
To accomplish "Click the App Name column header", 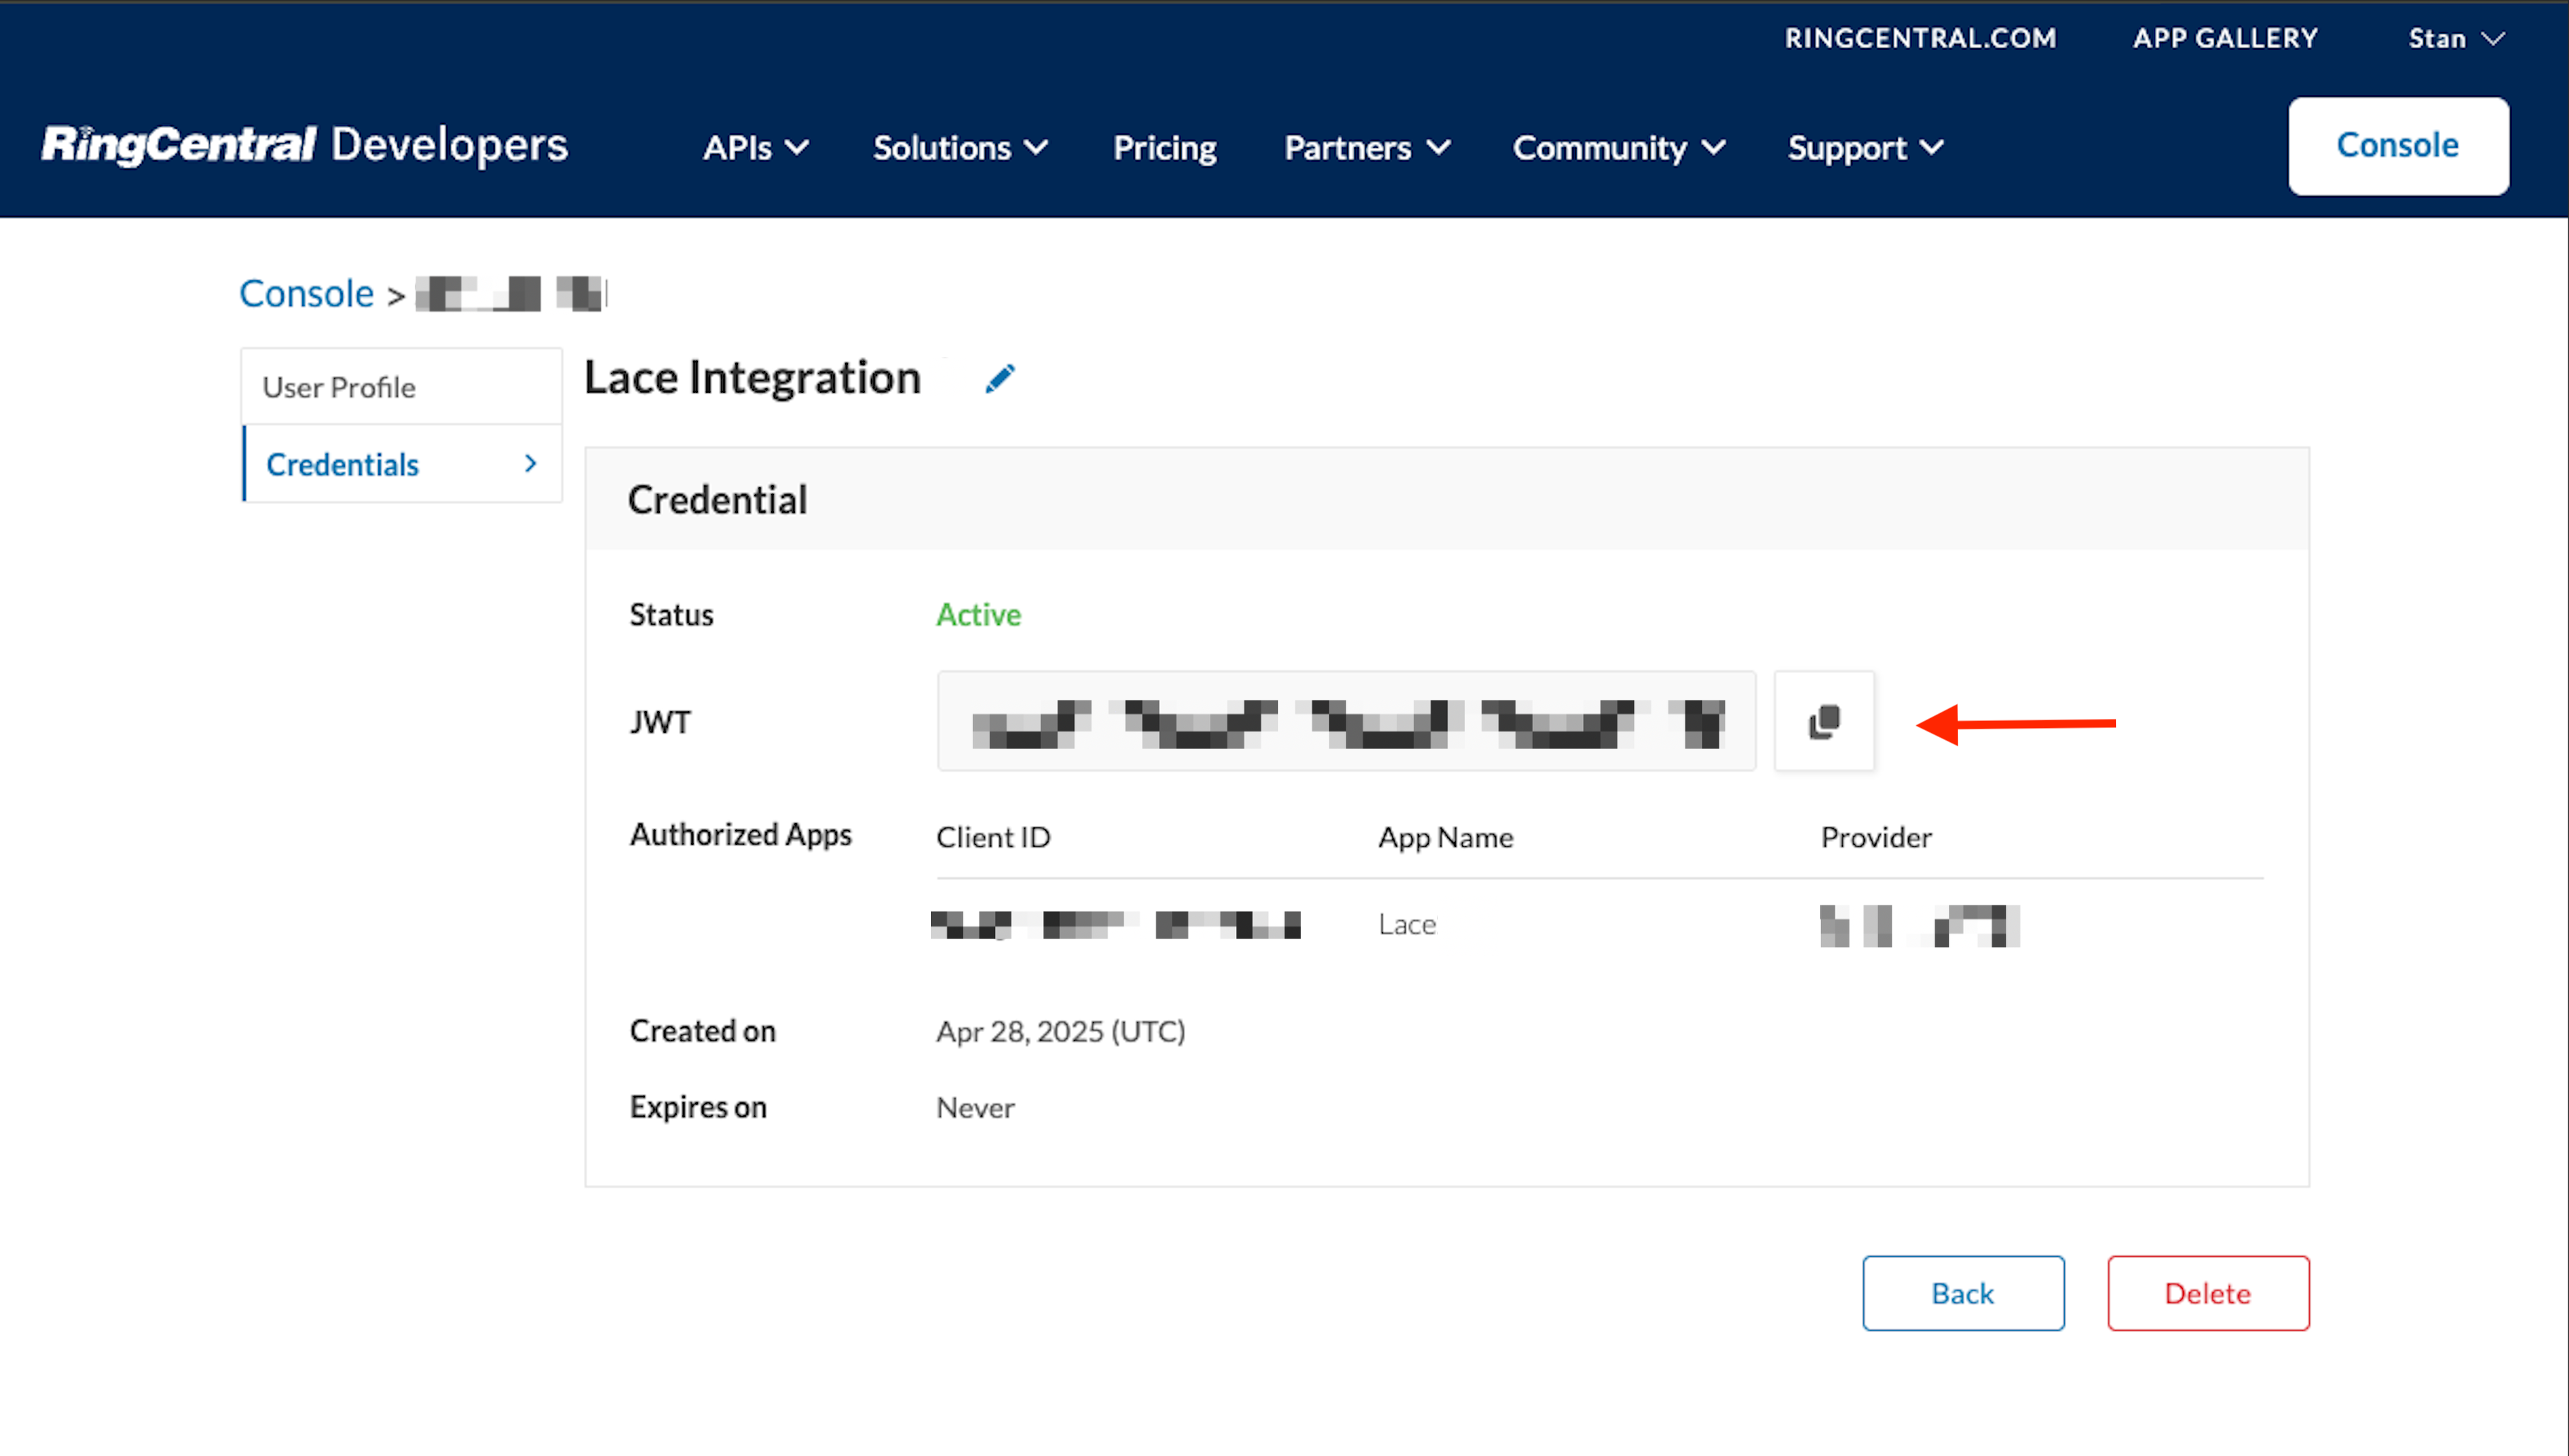I will pos(1445,837).
